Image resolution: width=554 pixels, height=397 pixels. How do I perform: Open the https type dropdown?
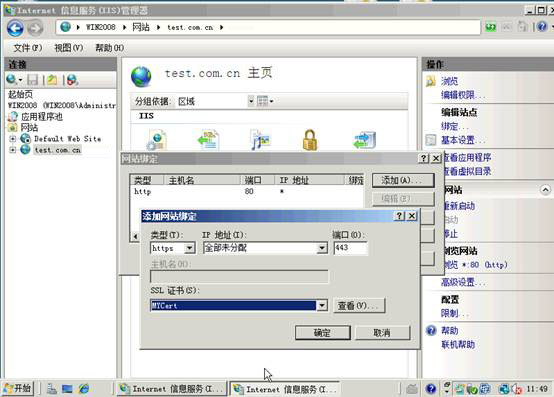[189, 248]
